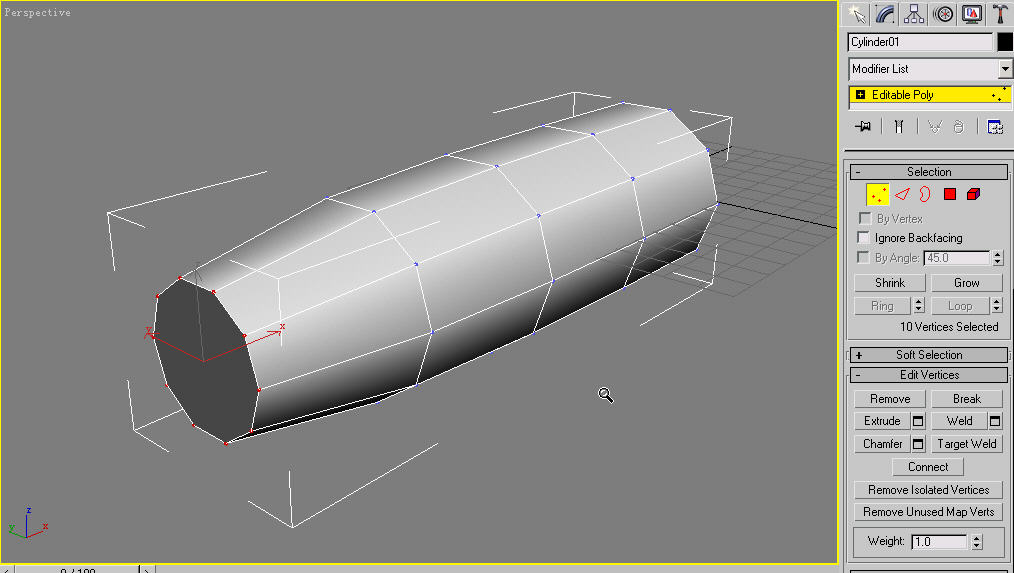The width and height of the screenshot is (1014, 573).
Task: Select Edge sub-object level
Action: point(902,195)
